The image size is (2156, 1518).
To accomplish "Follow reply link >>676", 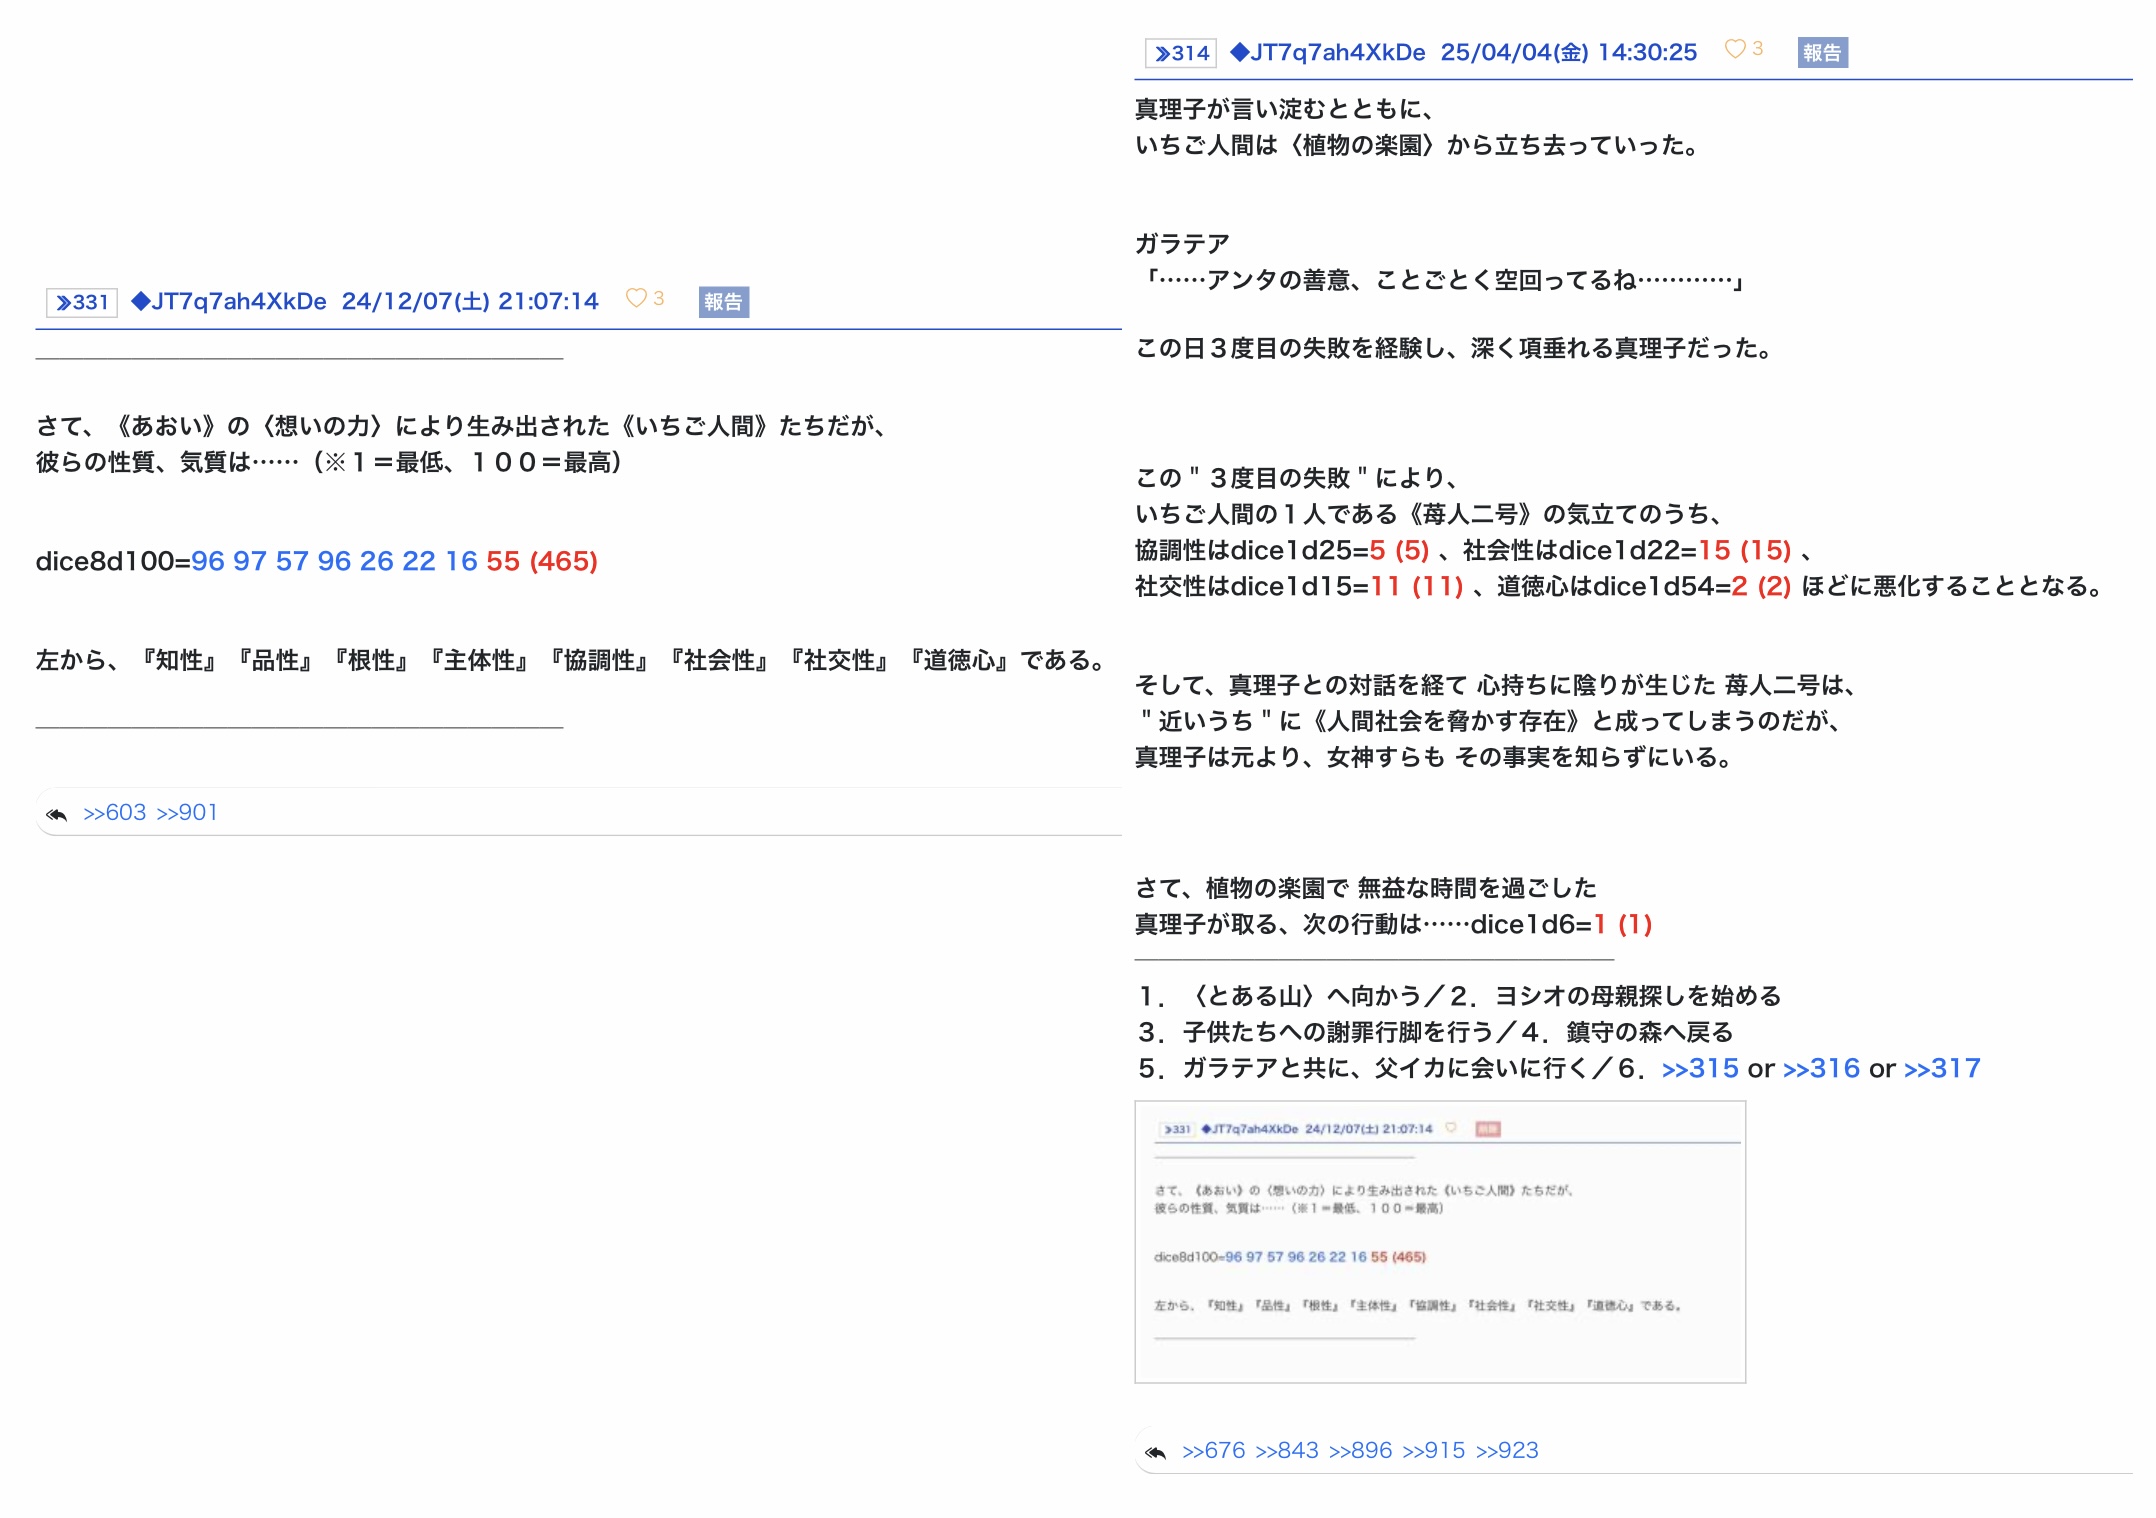I will (1213, 1451).
